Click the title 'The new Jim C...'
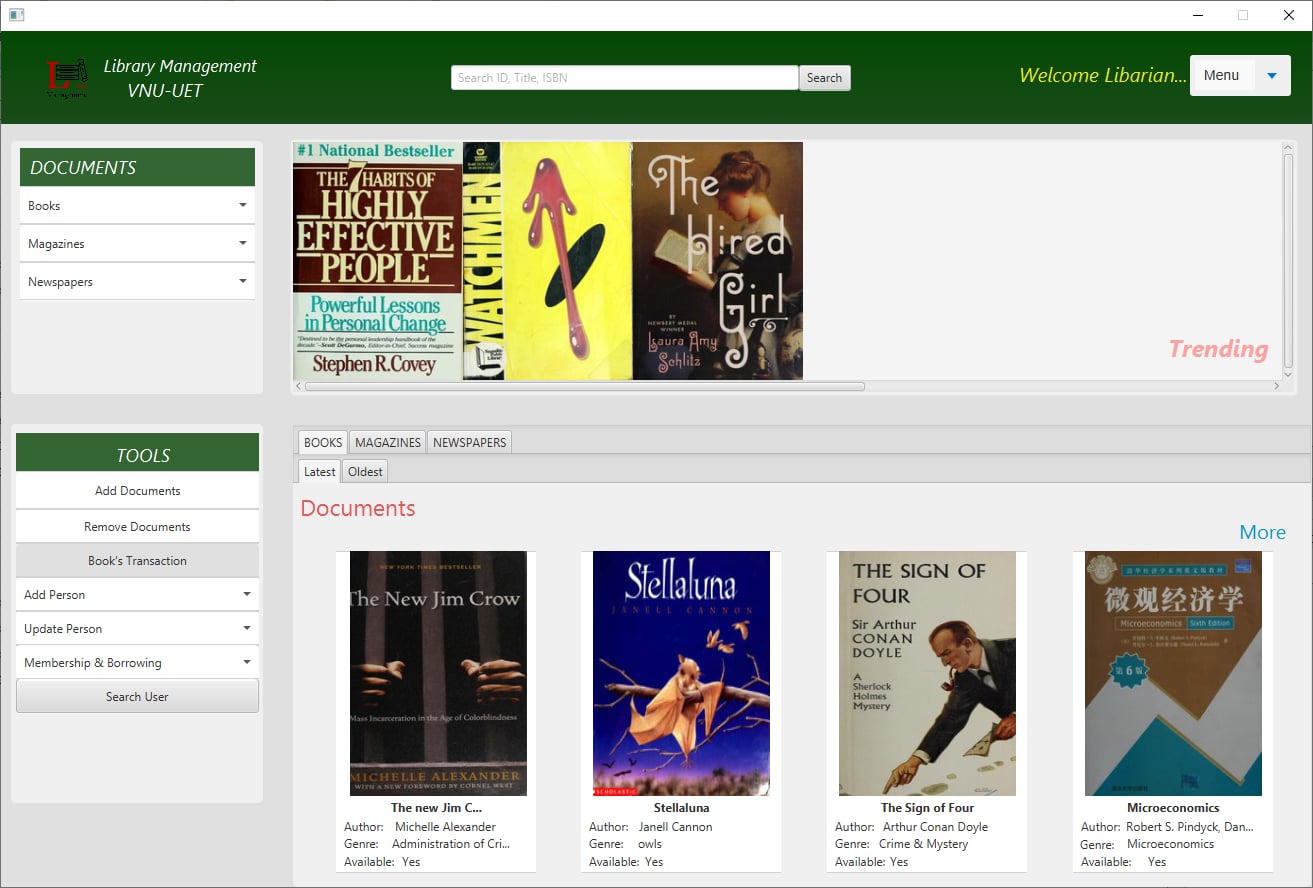The image size is (1313, 888). (436, 808)
